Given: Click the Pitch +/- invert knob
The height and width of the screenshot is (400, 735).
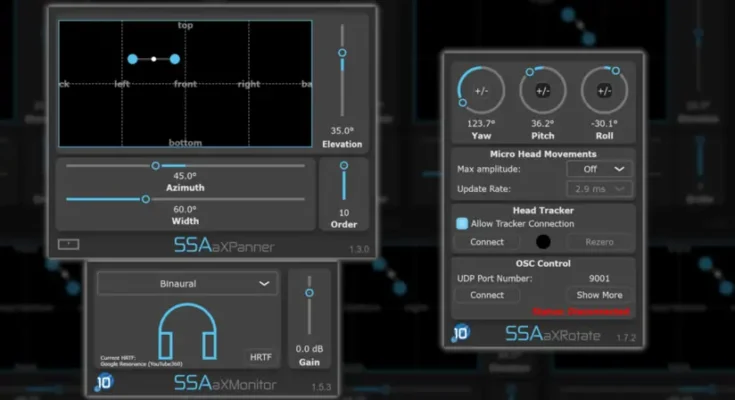Looking at the screenshot, I should 543,91.
